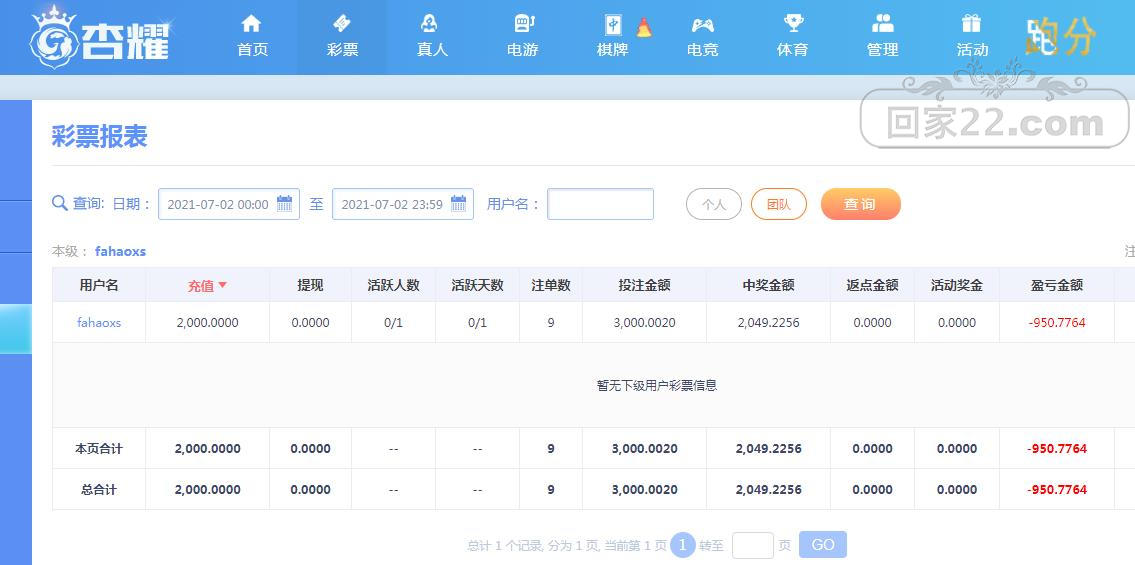Viewport: 1135px width, 565px height.
Task: Click the orange 查询 search button
Action: (x=861, y=204)
